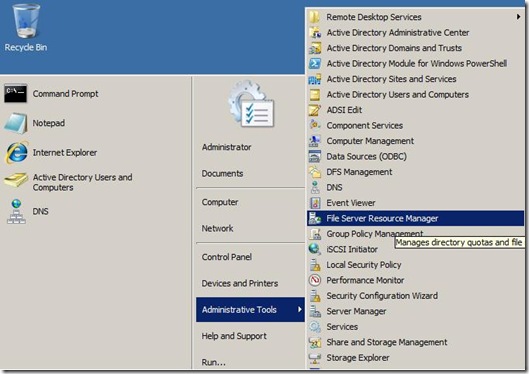The height and width of the screenshot is (374, 529).
Task: Click the Data Sources (ODBC) icon
Action: click(x=315, y=156)
